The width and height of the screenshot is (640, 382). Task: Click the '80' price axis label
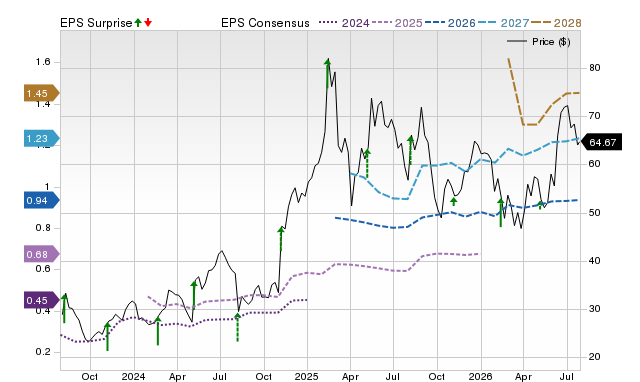tap(595, 68)
